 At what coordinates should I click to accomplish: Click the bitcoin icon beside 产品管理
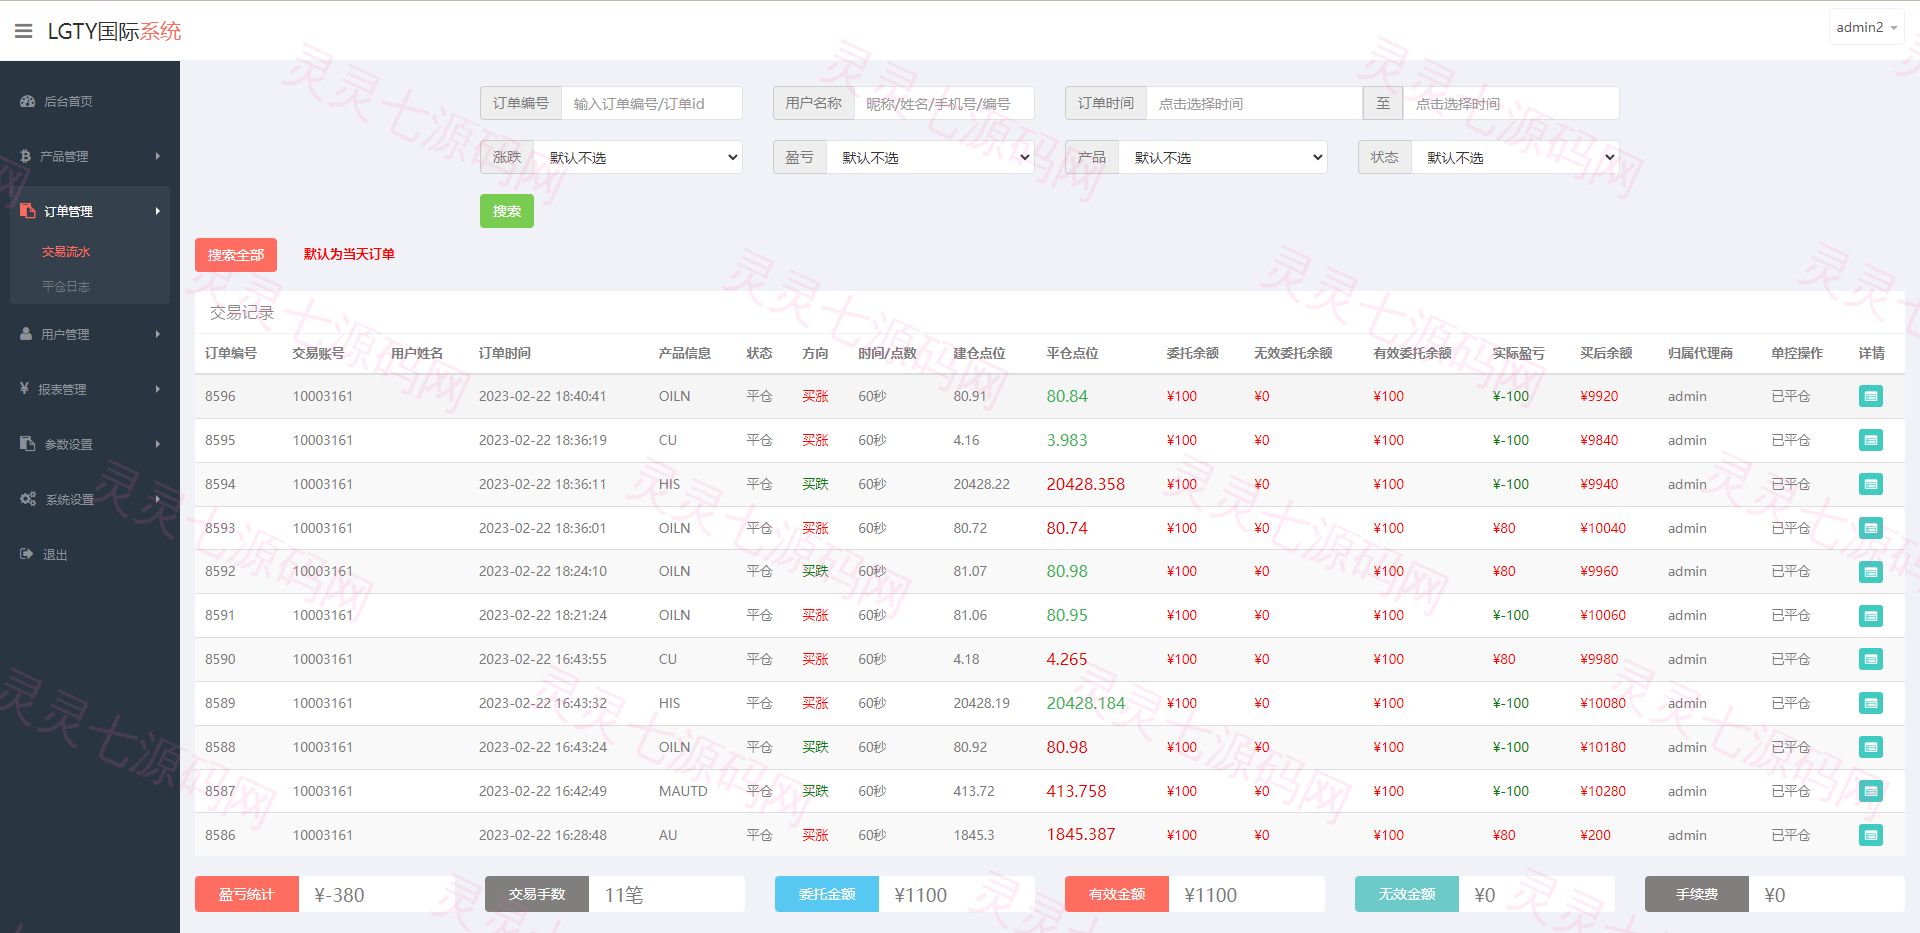[x=25, y=156]
